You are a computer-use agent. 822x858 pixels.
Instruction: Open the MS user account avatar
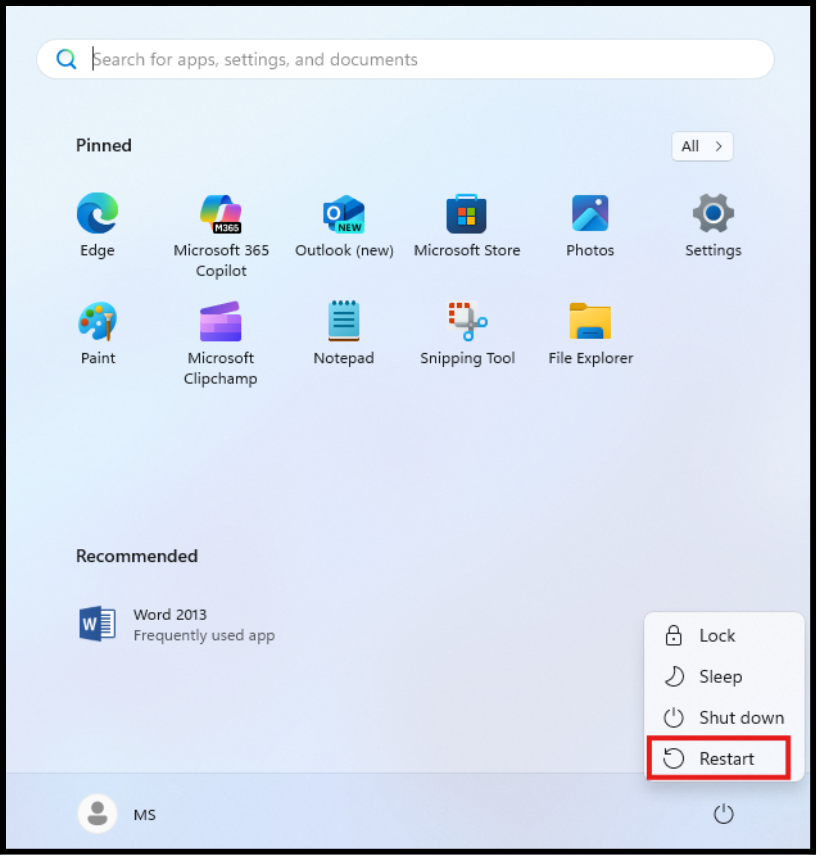pyautogui.click(x=97, y=814)
